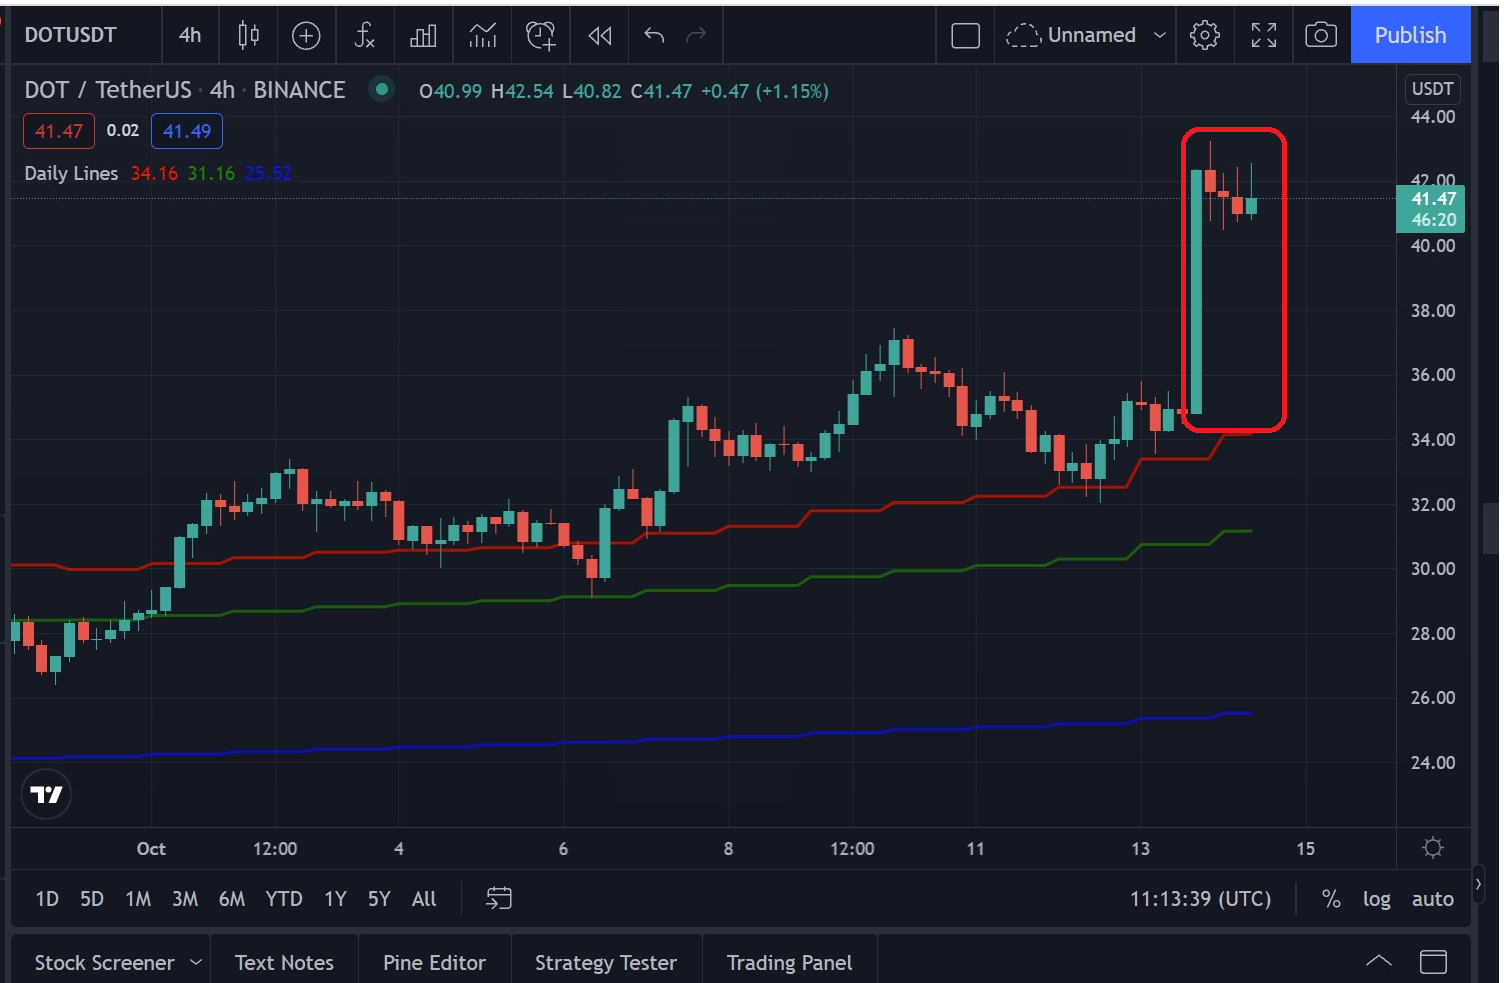The width and height of the screenshot is (1504, 983).
Task: Open the go-to-date calendar icon
Action: coord(498,898)
